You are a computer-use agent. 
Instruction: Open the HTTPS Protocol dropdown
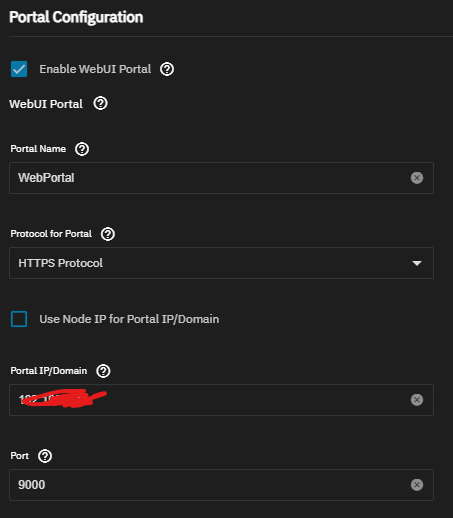221,263
